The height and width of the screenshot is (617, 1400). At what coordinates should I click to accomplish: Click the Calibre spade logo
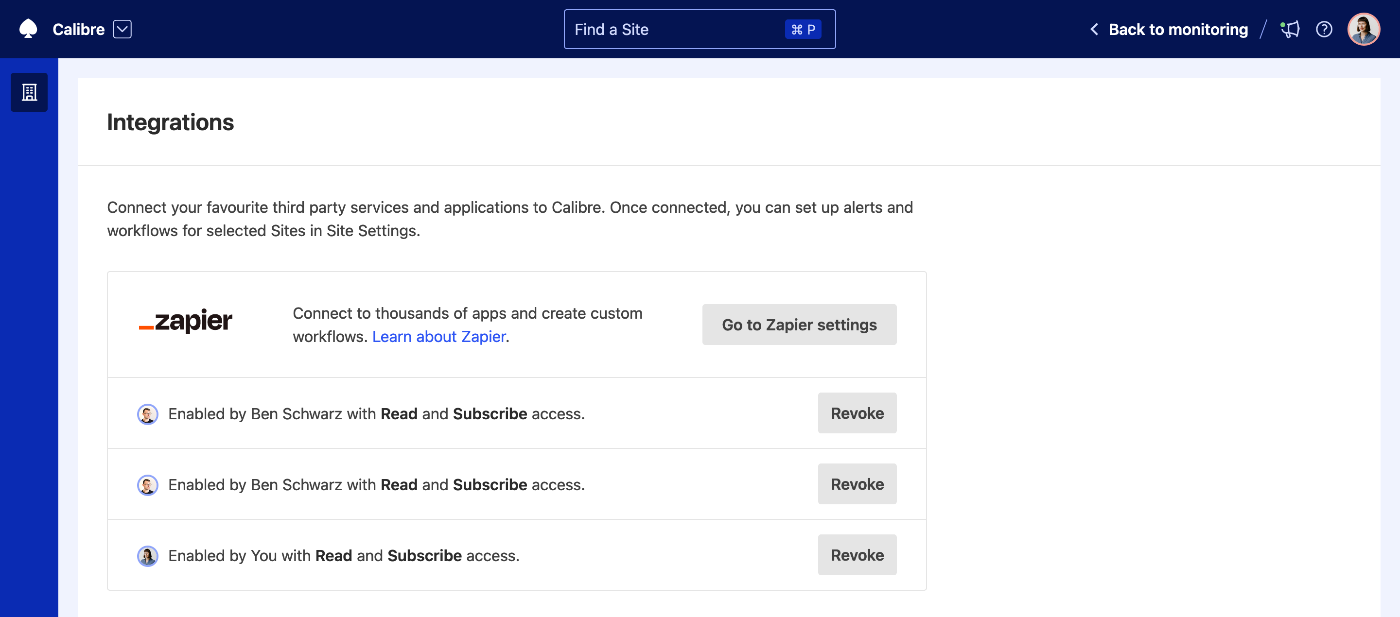[x=29, y=29]
